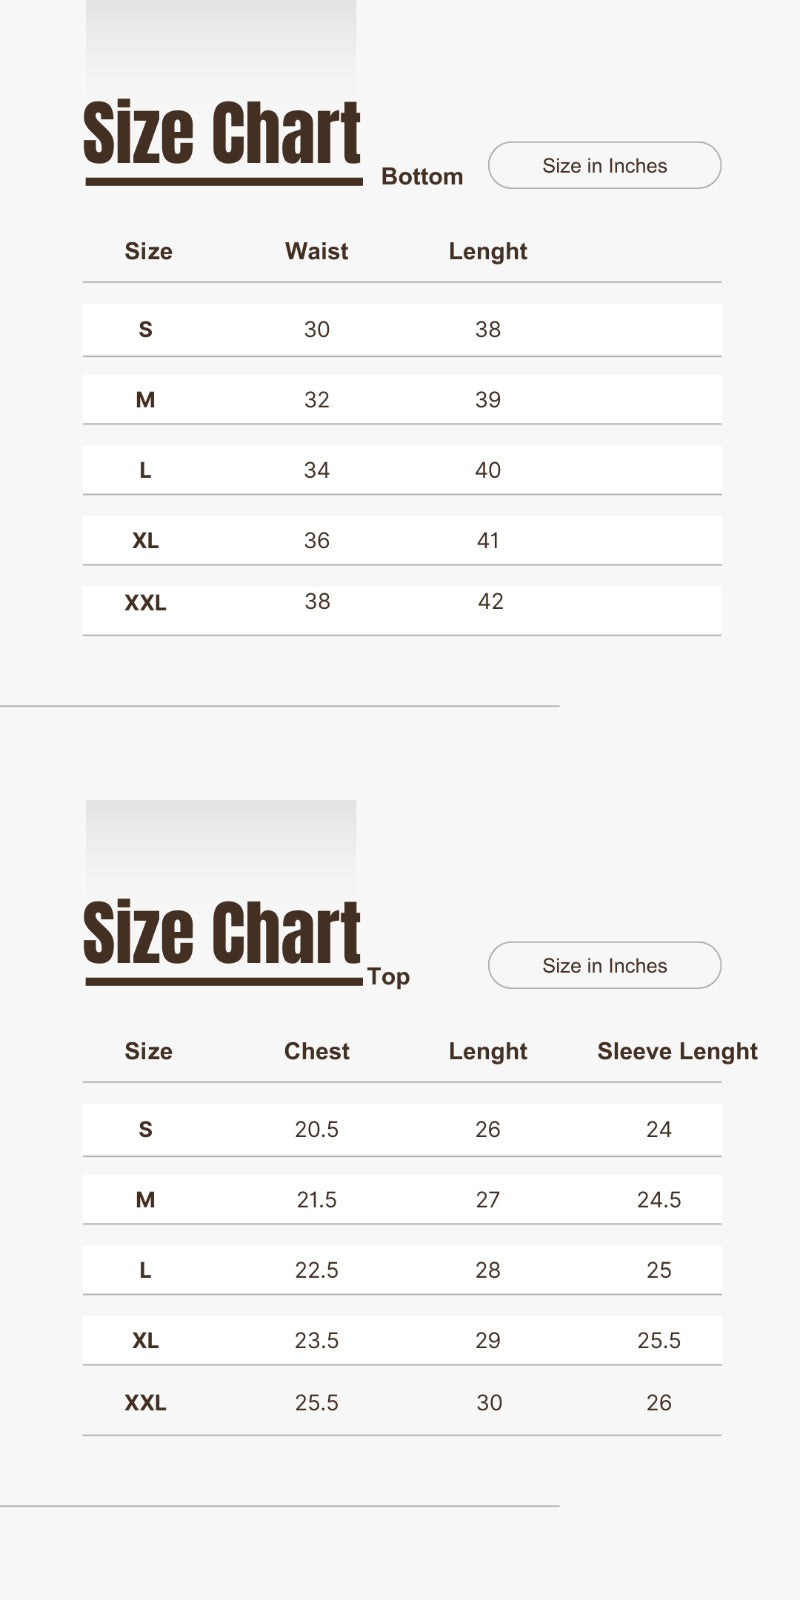The width and height of the screenshot is (800, 1600).
Task: Select the Chest column header
Action: tap(316, 1051)
